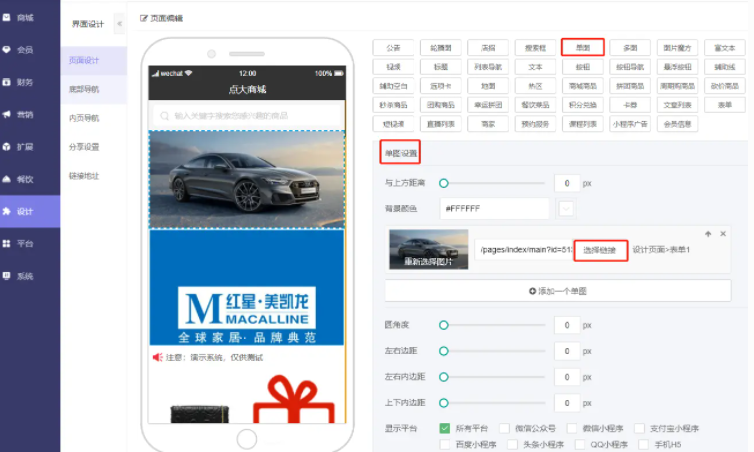Screen dimensions: 754x452
Task: Add a 轮播图 component
Action: pyautogui.click(x=440, y=48)
